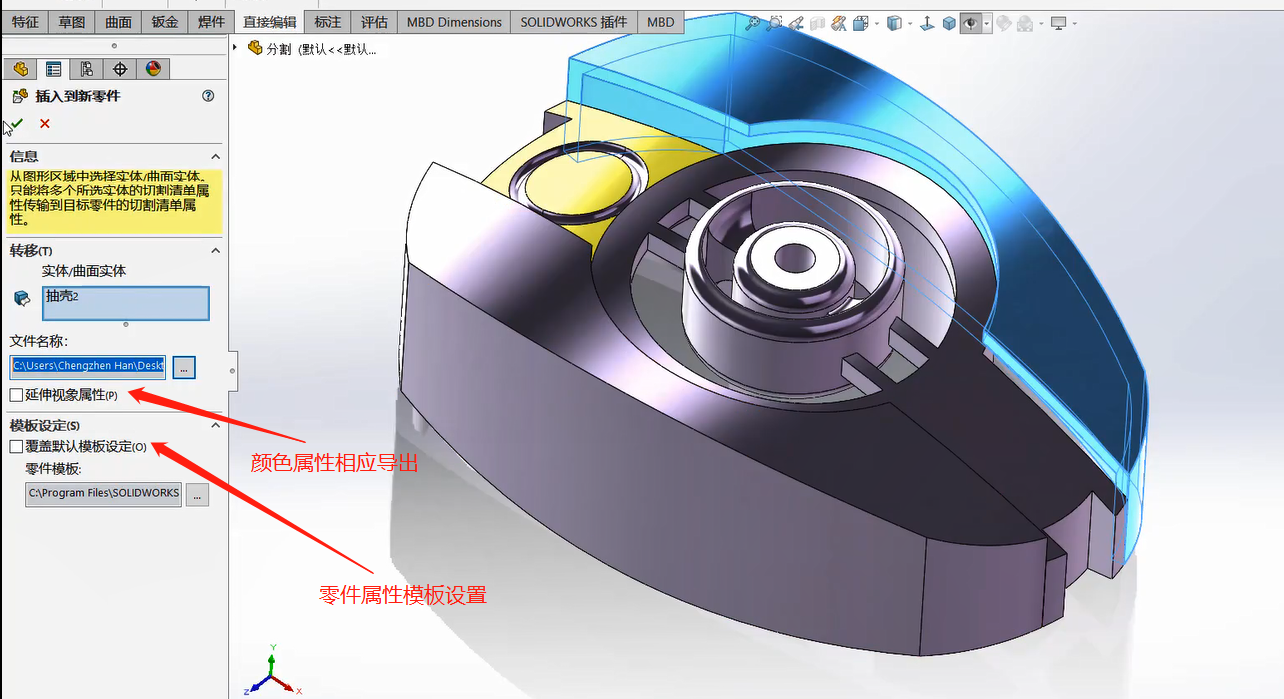
Task: Open the 钣金 ribbon tab
Action: click(x=164, y=22)
